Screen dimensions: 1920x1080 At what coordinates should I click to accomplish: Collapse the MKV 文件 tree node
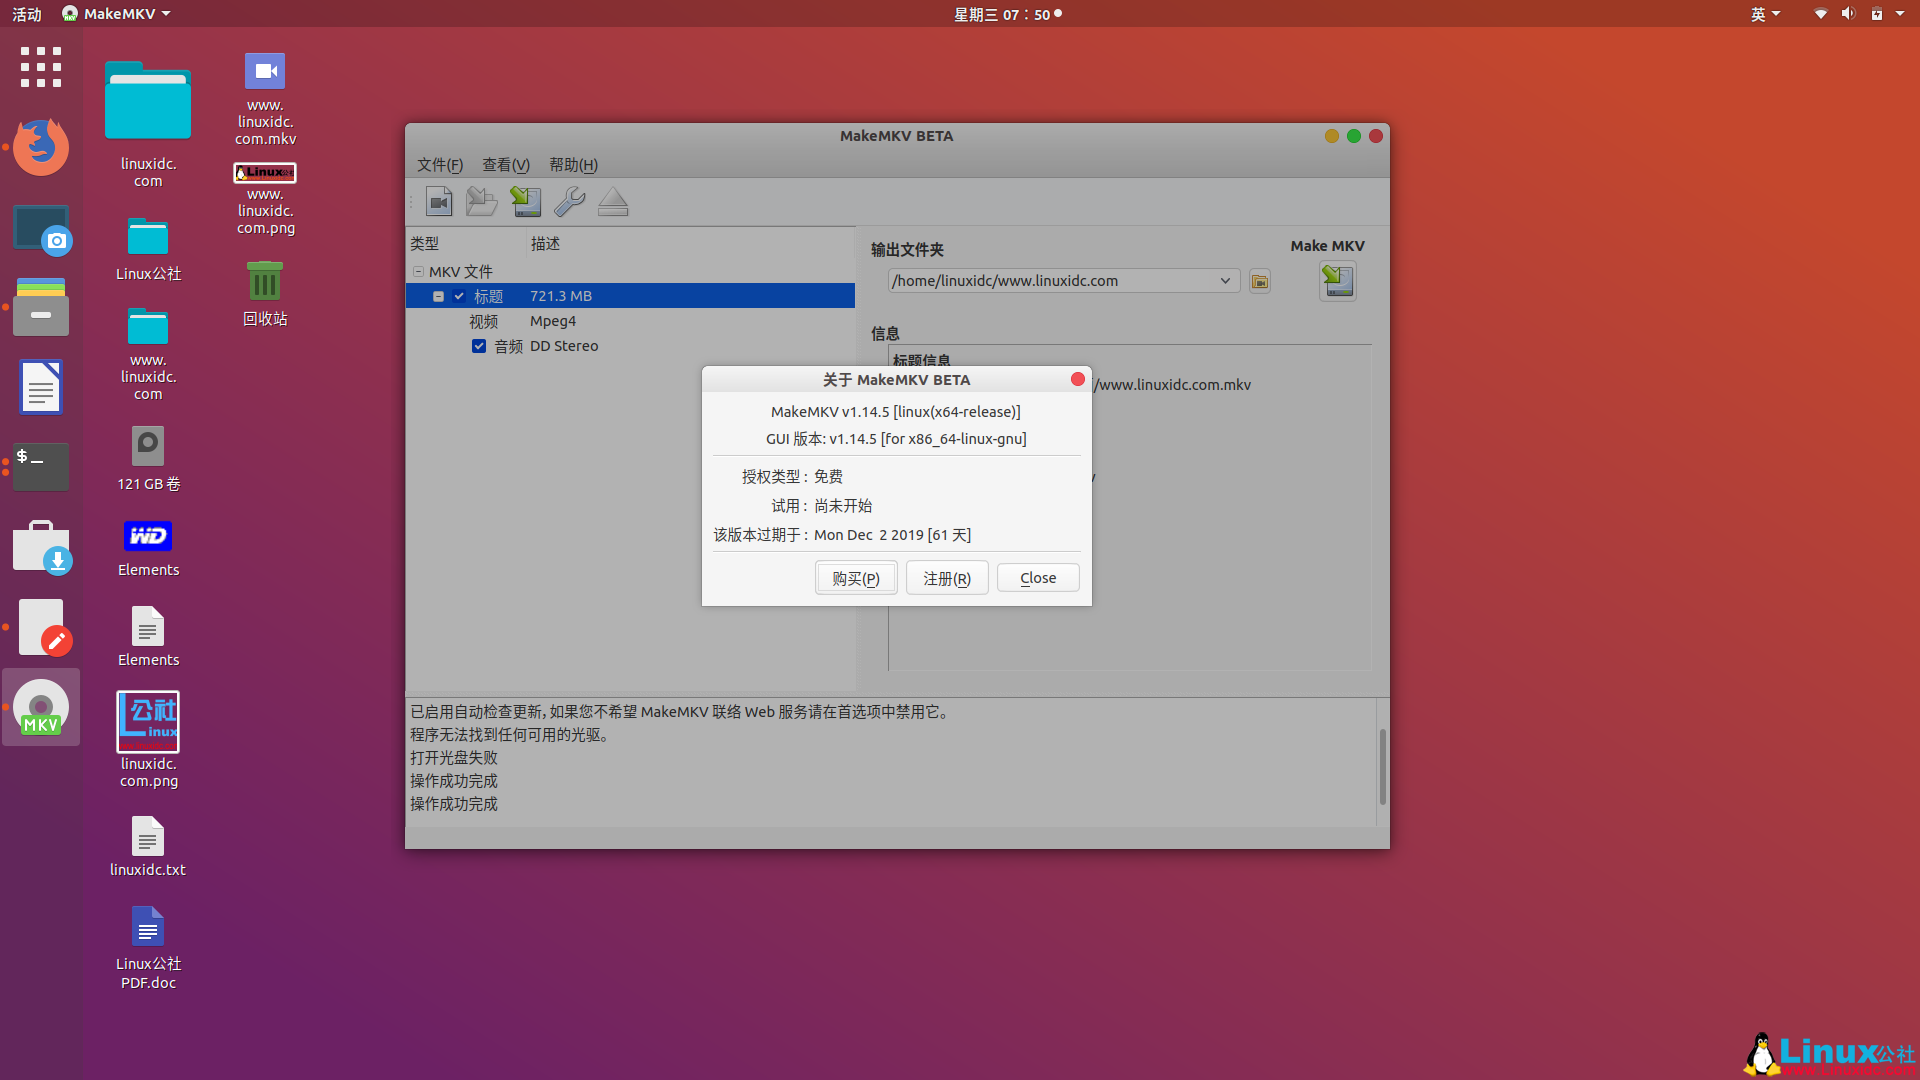pyautogui.click(x=418, y=272)
